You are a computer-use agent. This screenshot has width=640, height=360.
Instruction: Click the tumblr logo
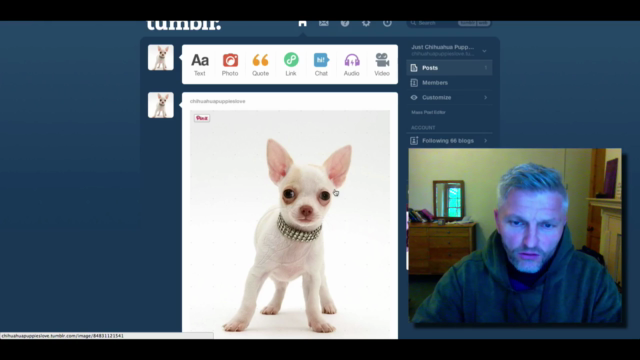(x=184, y=25)
